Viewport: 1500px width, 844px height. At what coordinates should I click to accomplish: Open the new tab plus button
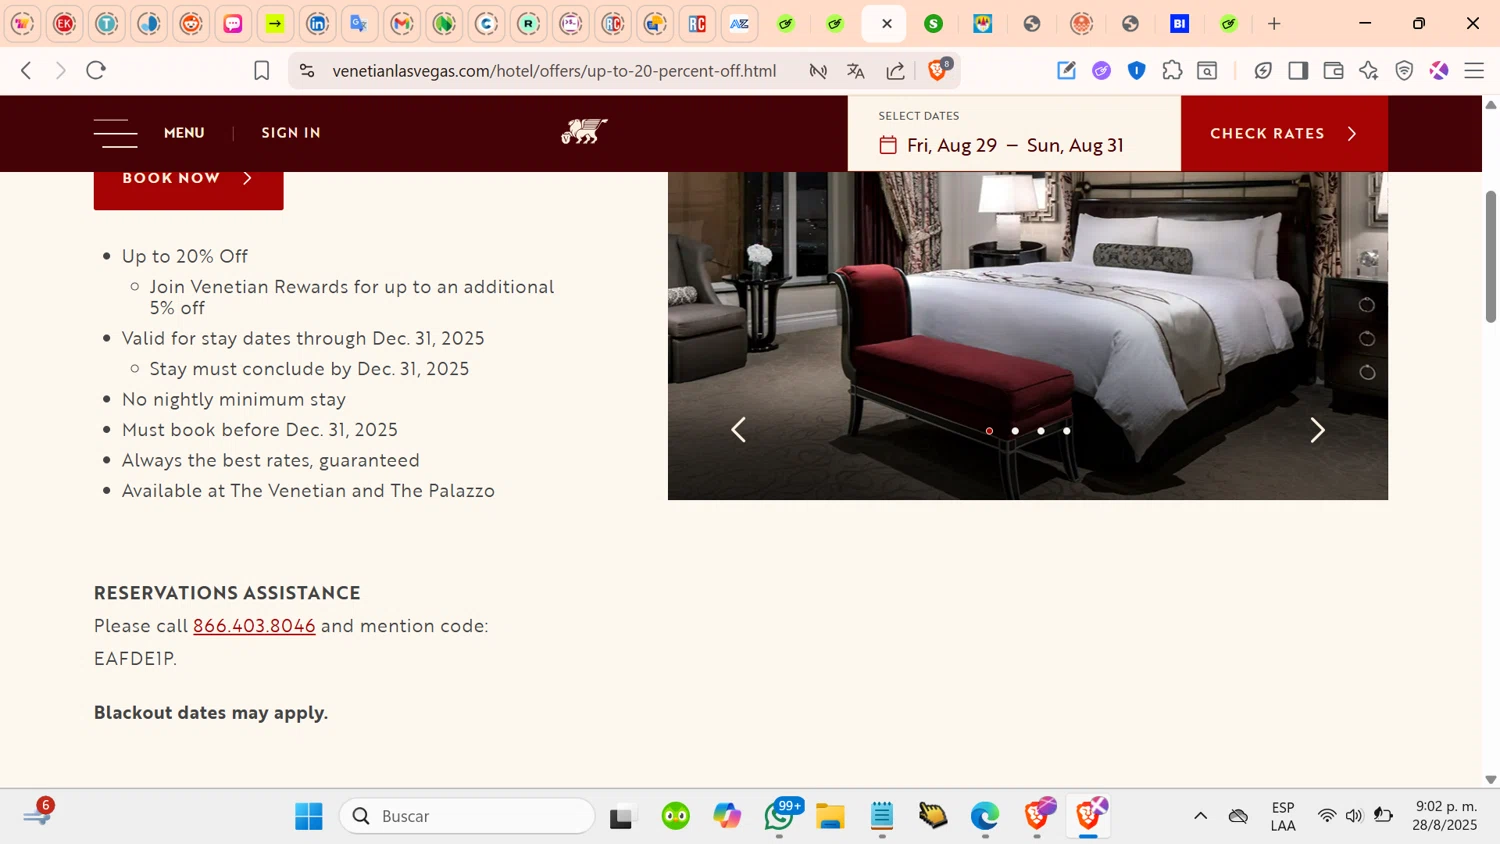click(1274, 23)
